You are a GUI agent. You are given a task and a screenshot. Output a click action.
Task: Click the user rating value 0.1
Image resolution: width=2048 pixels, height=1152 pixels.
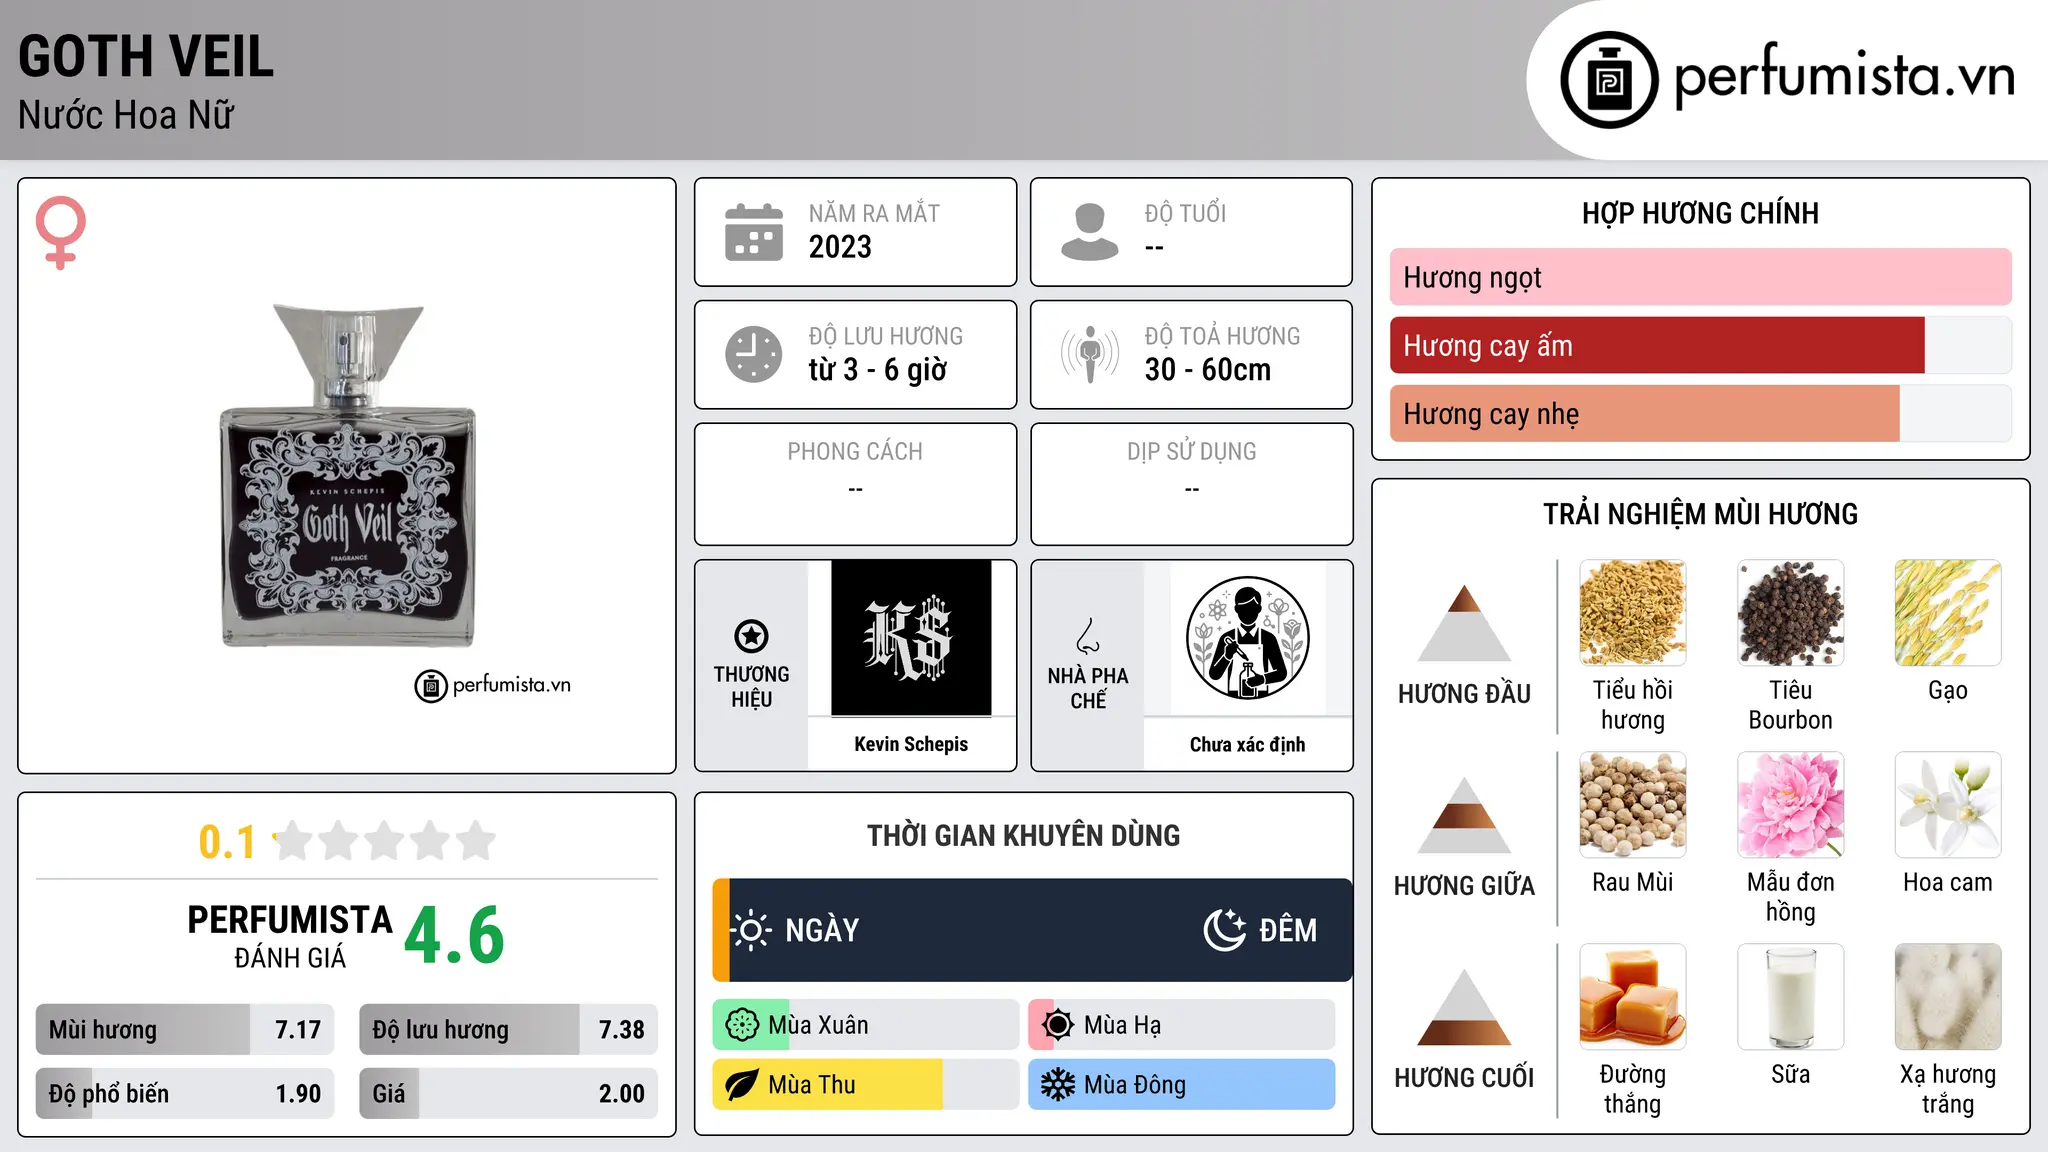pyautogui.click(x=227, y=842)
